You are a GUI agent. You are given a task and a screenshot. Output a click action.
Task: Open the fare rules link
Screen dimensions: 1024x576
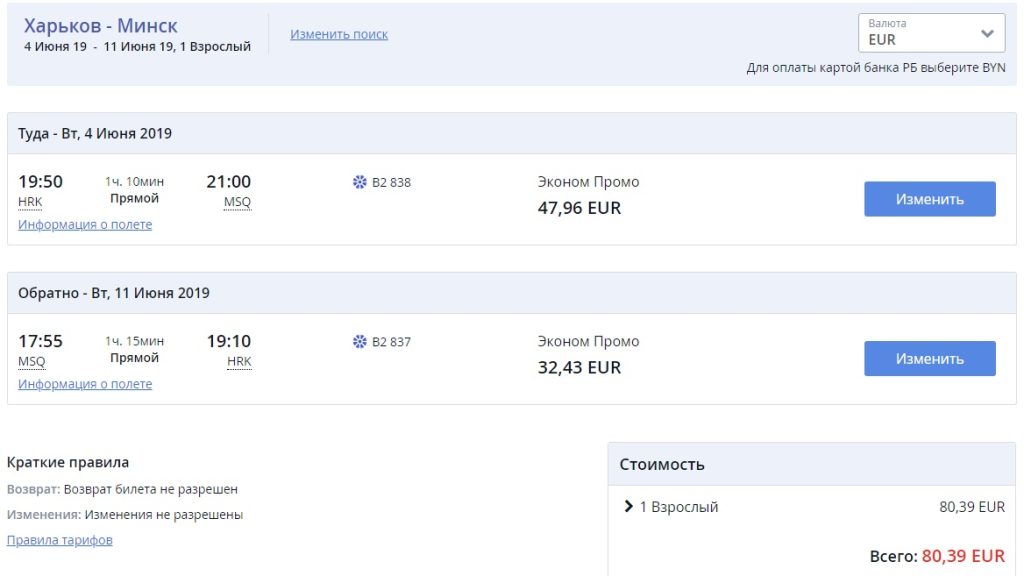59,540
